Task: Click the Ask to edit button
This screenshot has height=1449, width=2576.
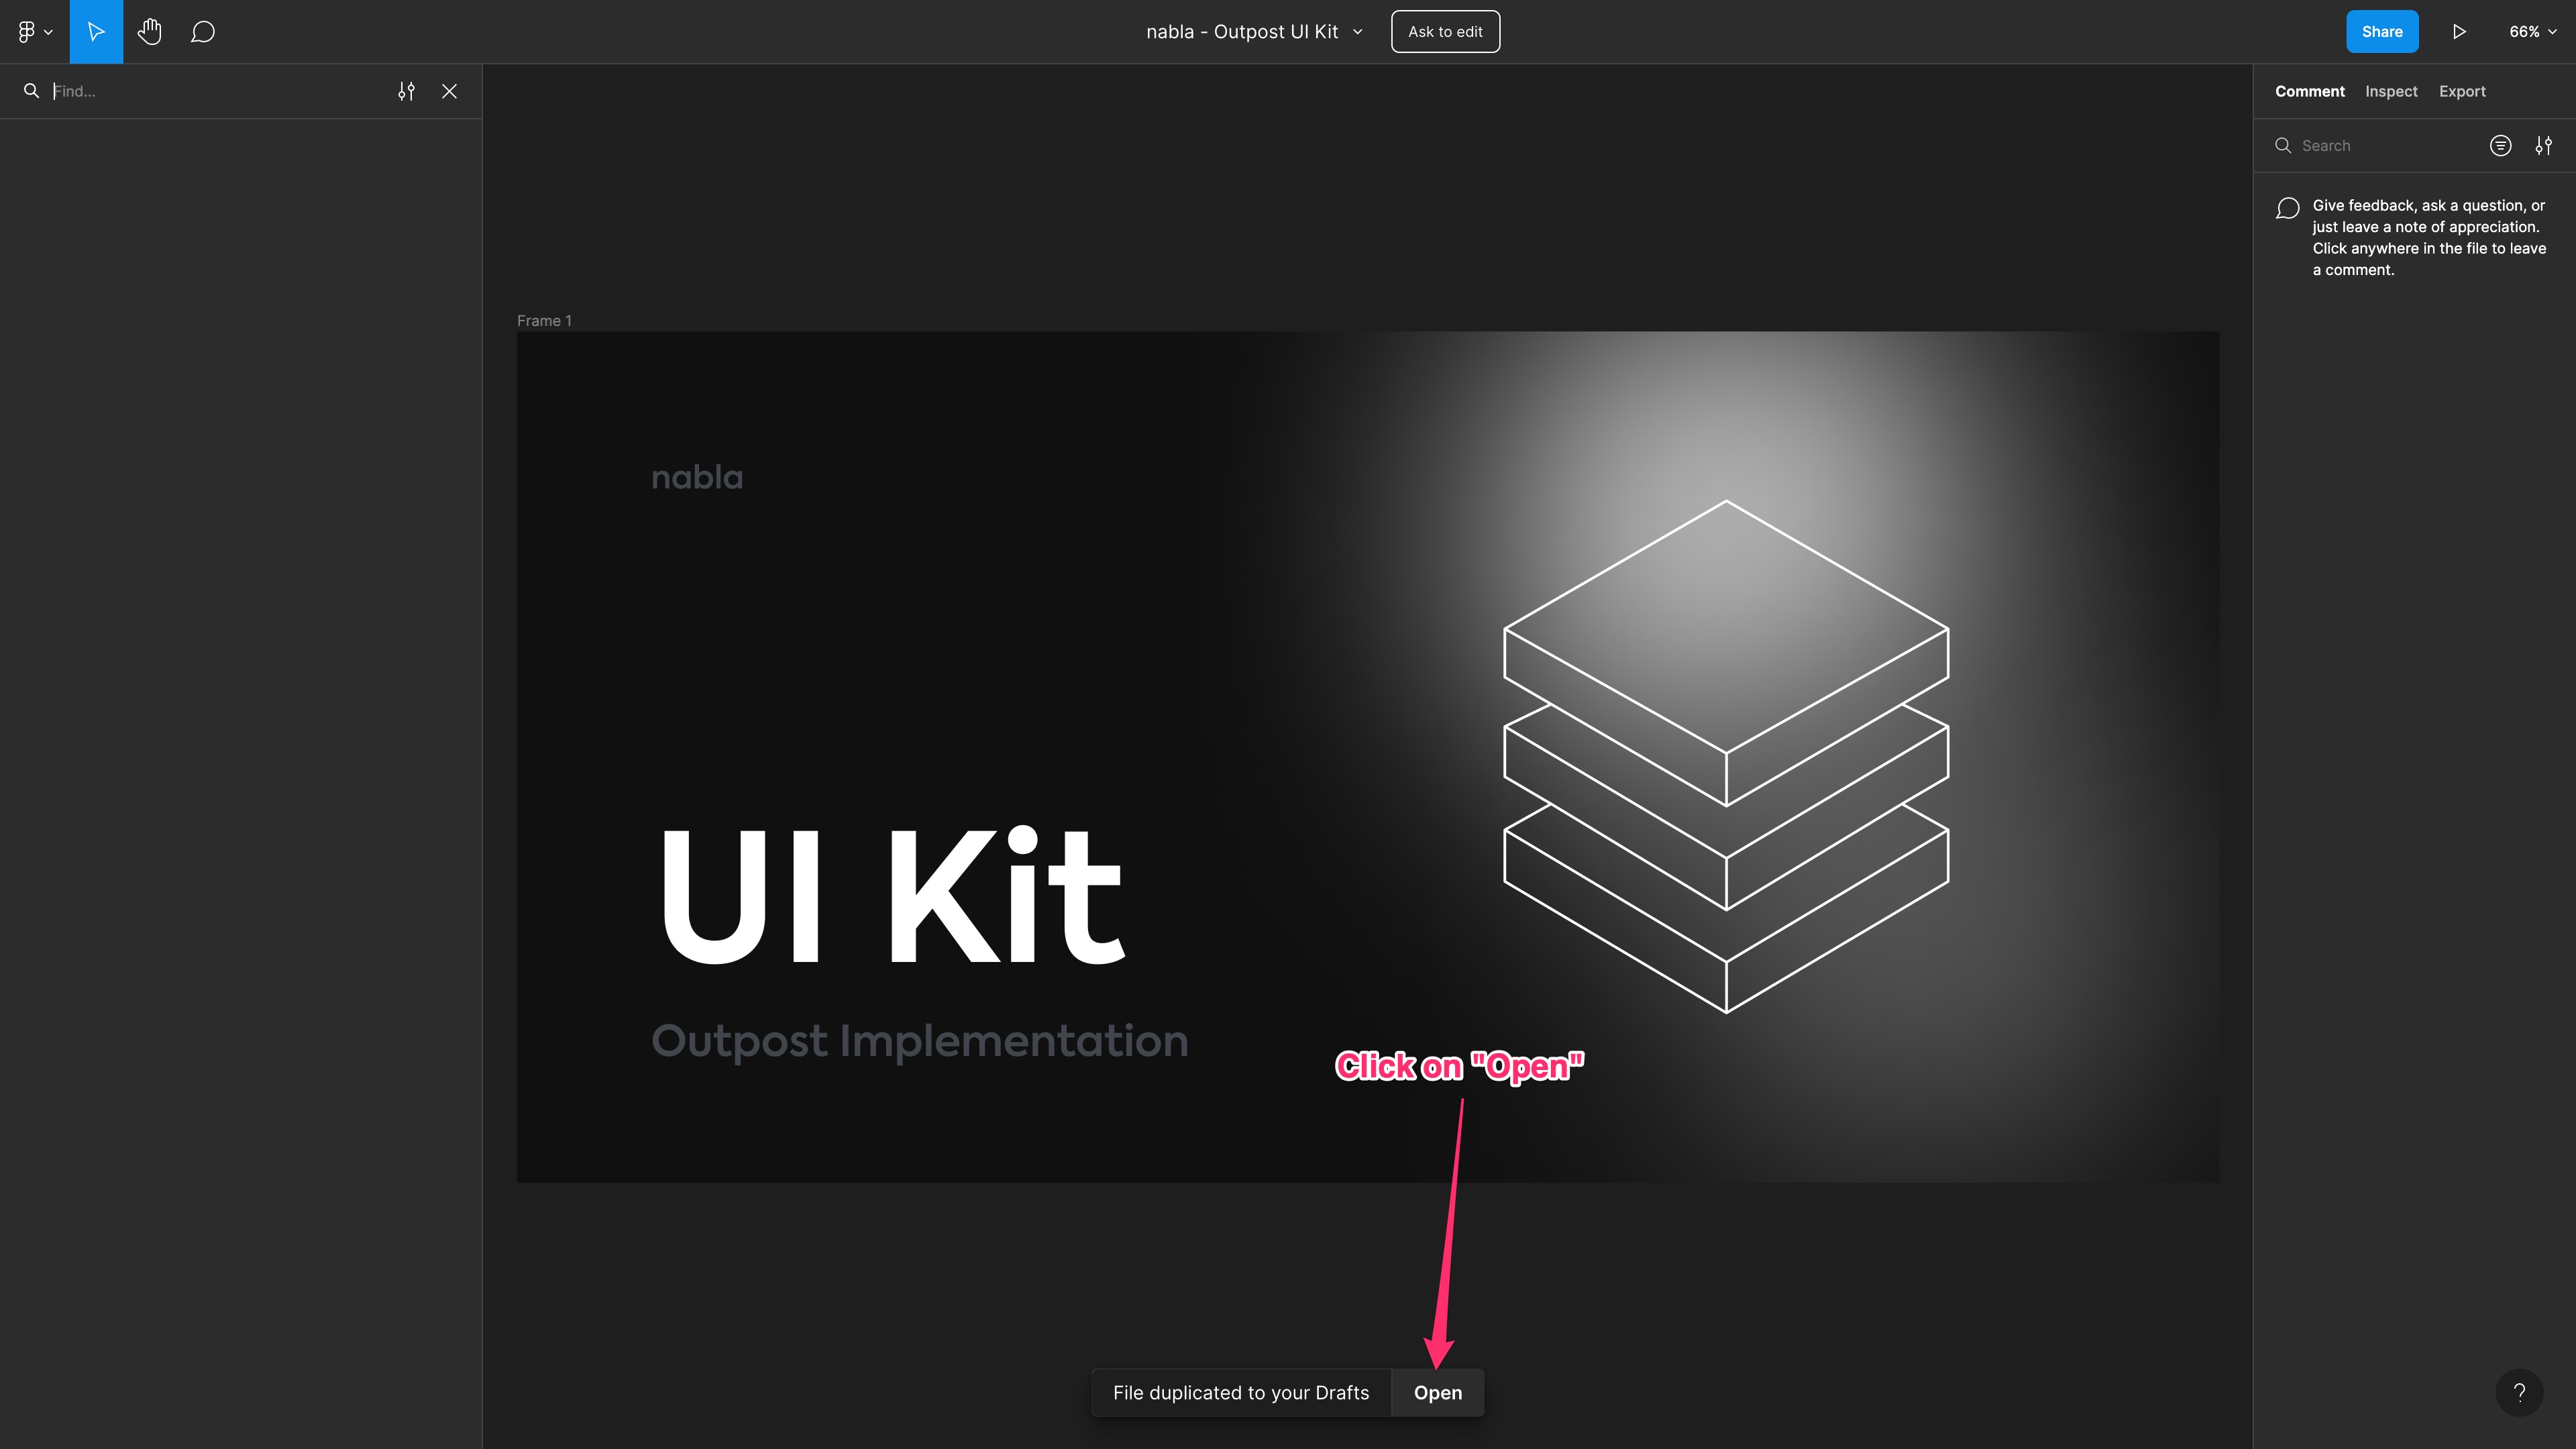Action: pos(1445,32)
